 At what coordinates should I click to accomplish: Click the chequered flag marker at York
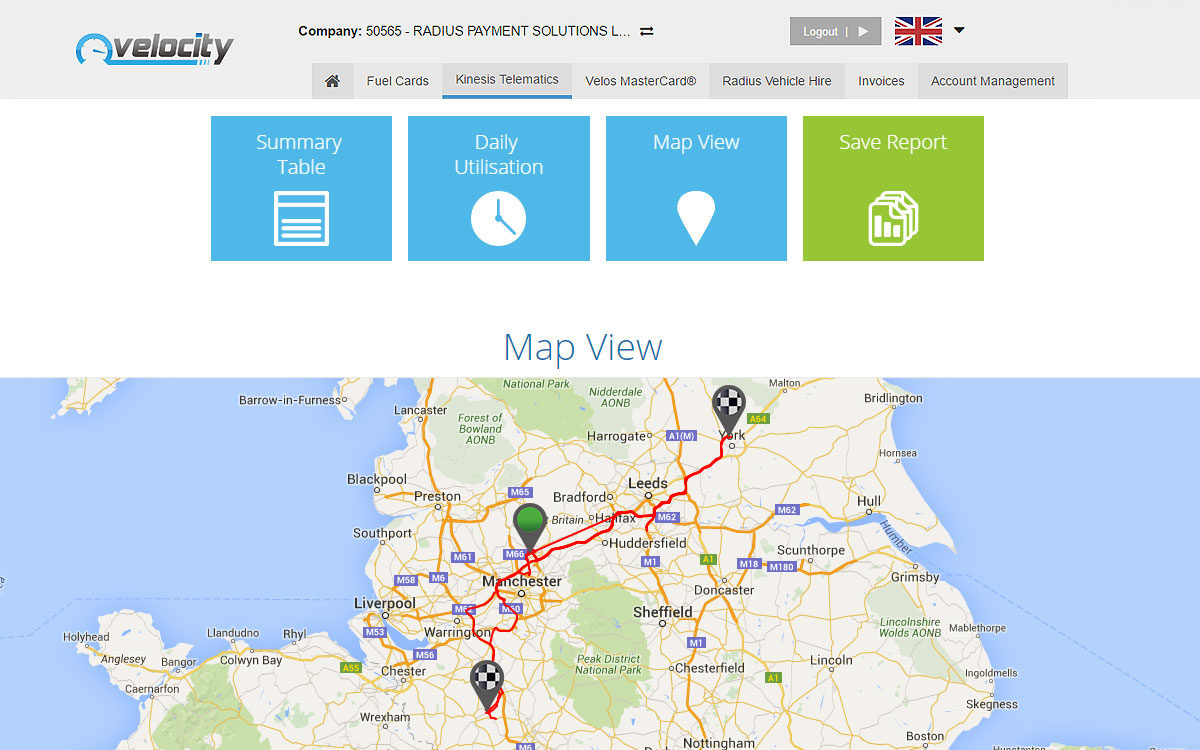[729, 409]
